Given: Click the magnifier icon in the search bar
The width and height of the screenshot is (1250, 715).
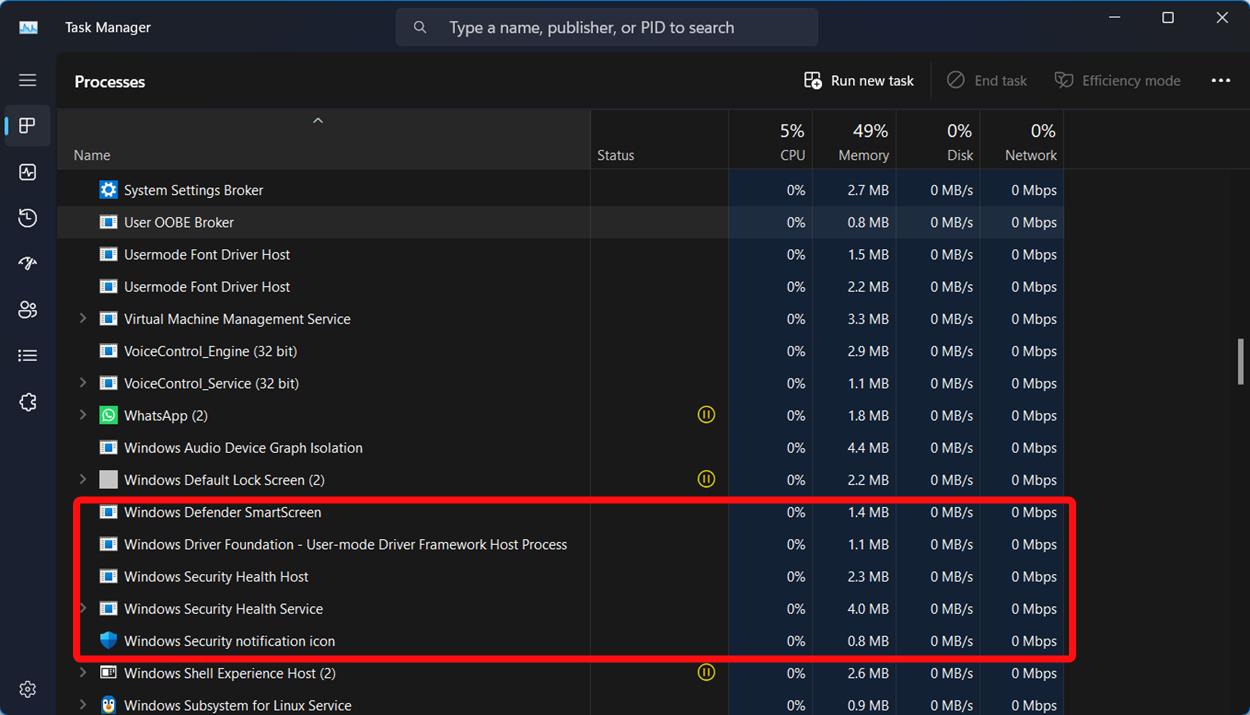Looking at the screenshot, I should 420,26.
